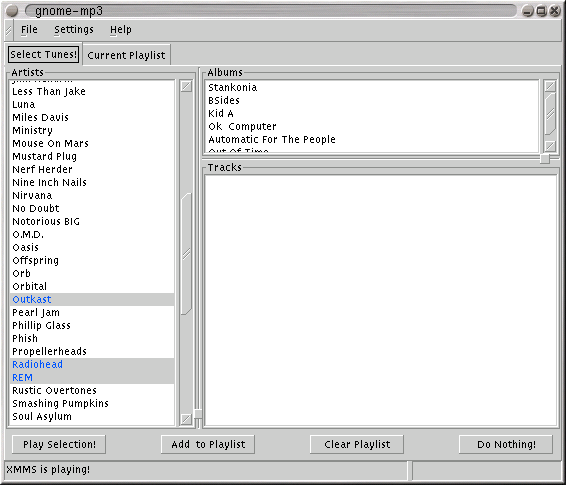Click the Do Nothing! button

506,444
